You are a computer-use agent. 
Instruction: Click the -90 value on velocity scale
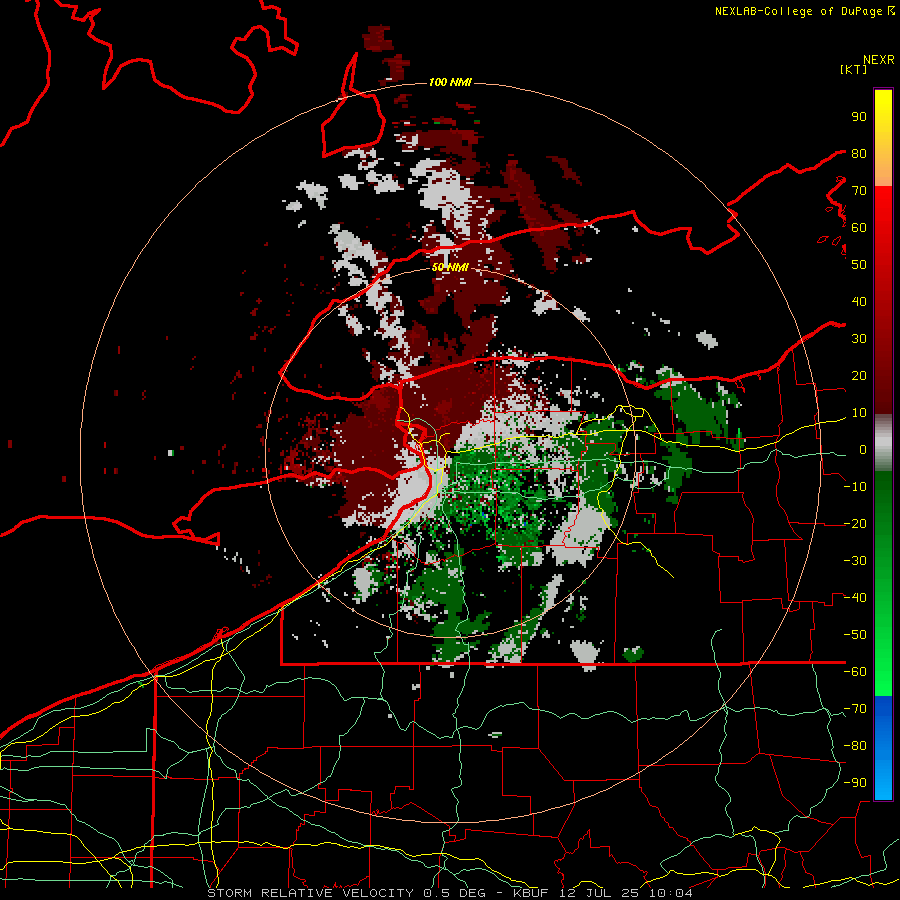click(855, 783)
